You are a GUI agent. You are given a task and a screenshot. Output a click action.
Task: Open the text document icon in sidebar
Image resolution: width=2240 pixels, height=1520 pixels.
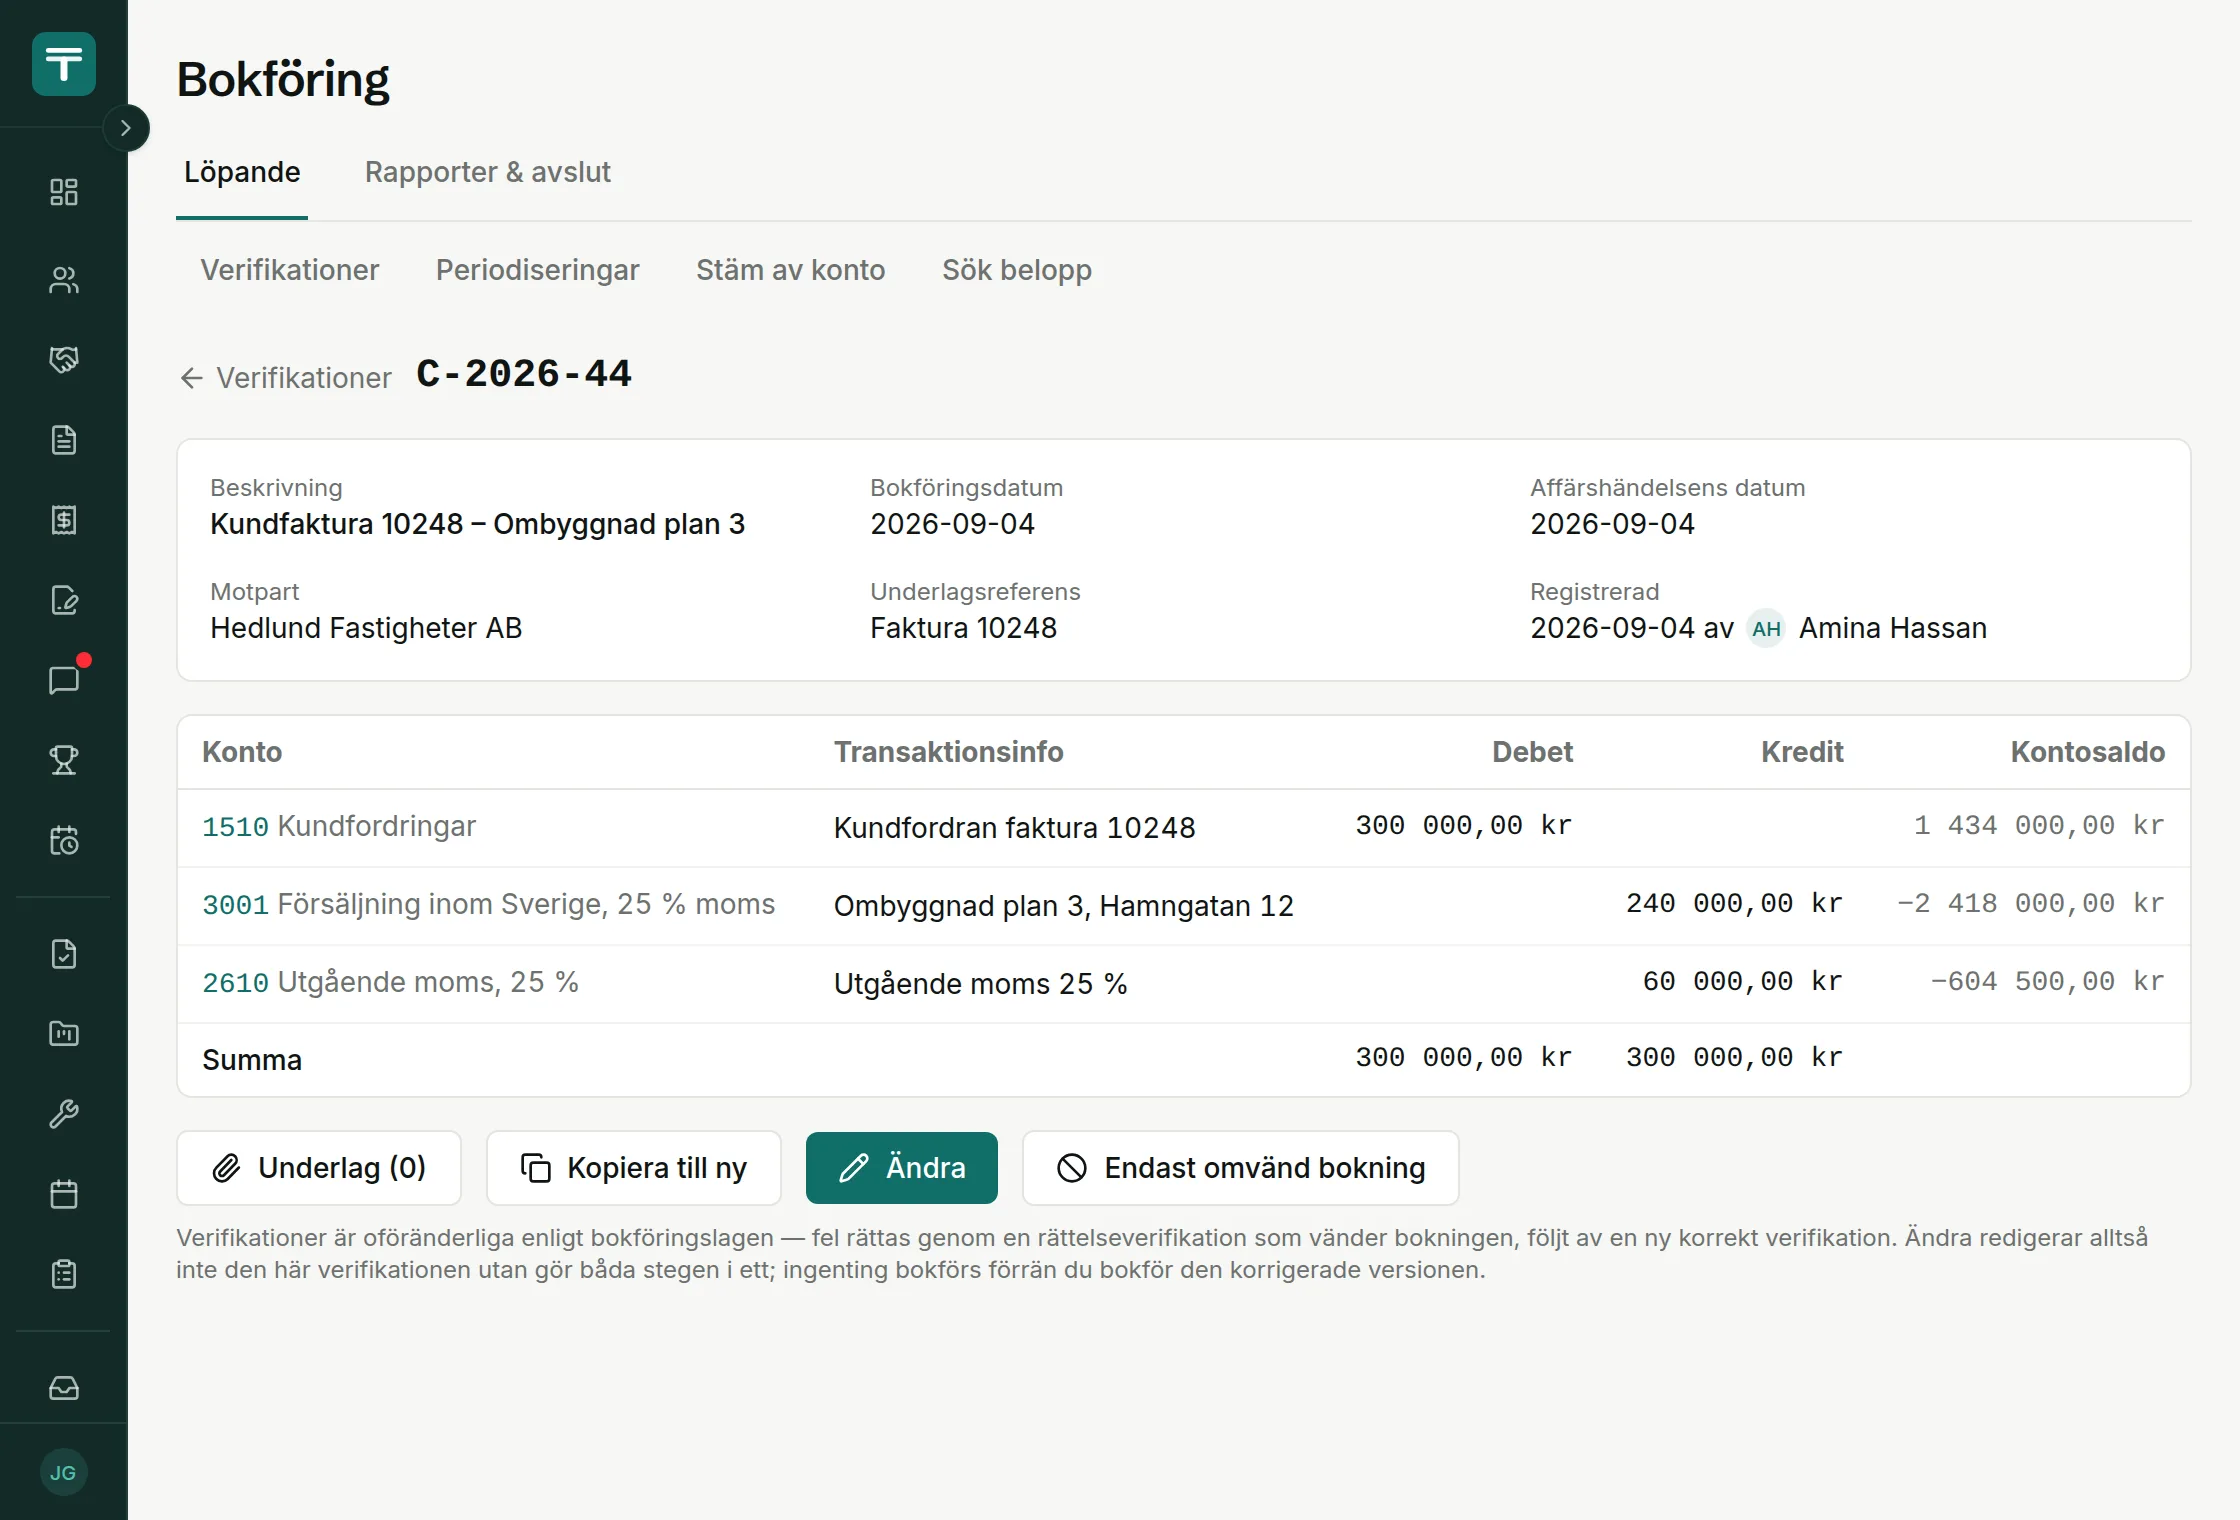[64, 440]
